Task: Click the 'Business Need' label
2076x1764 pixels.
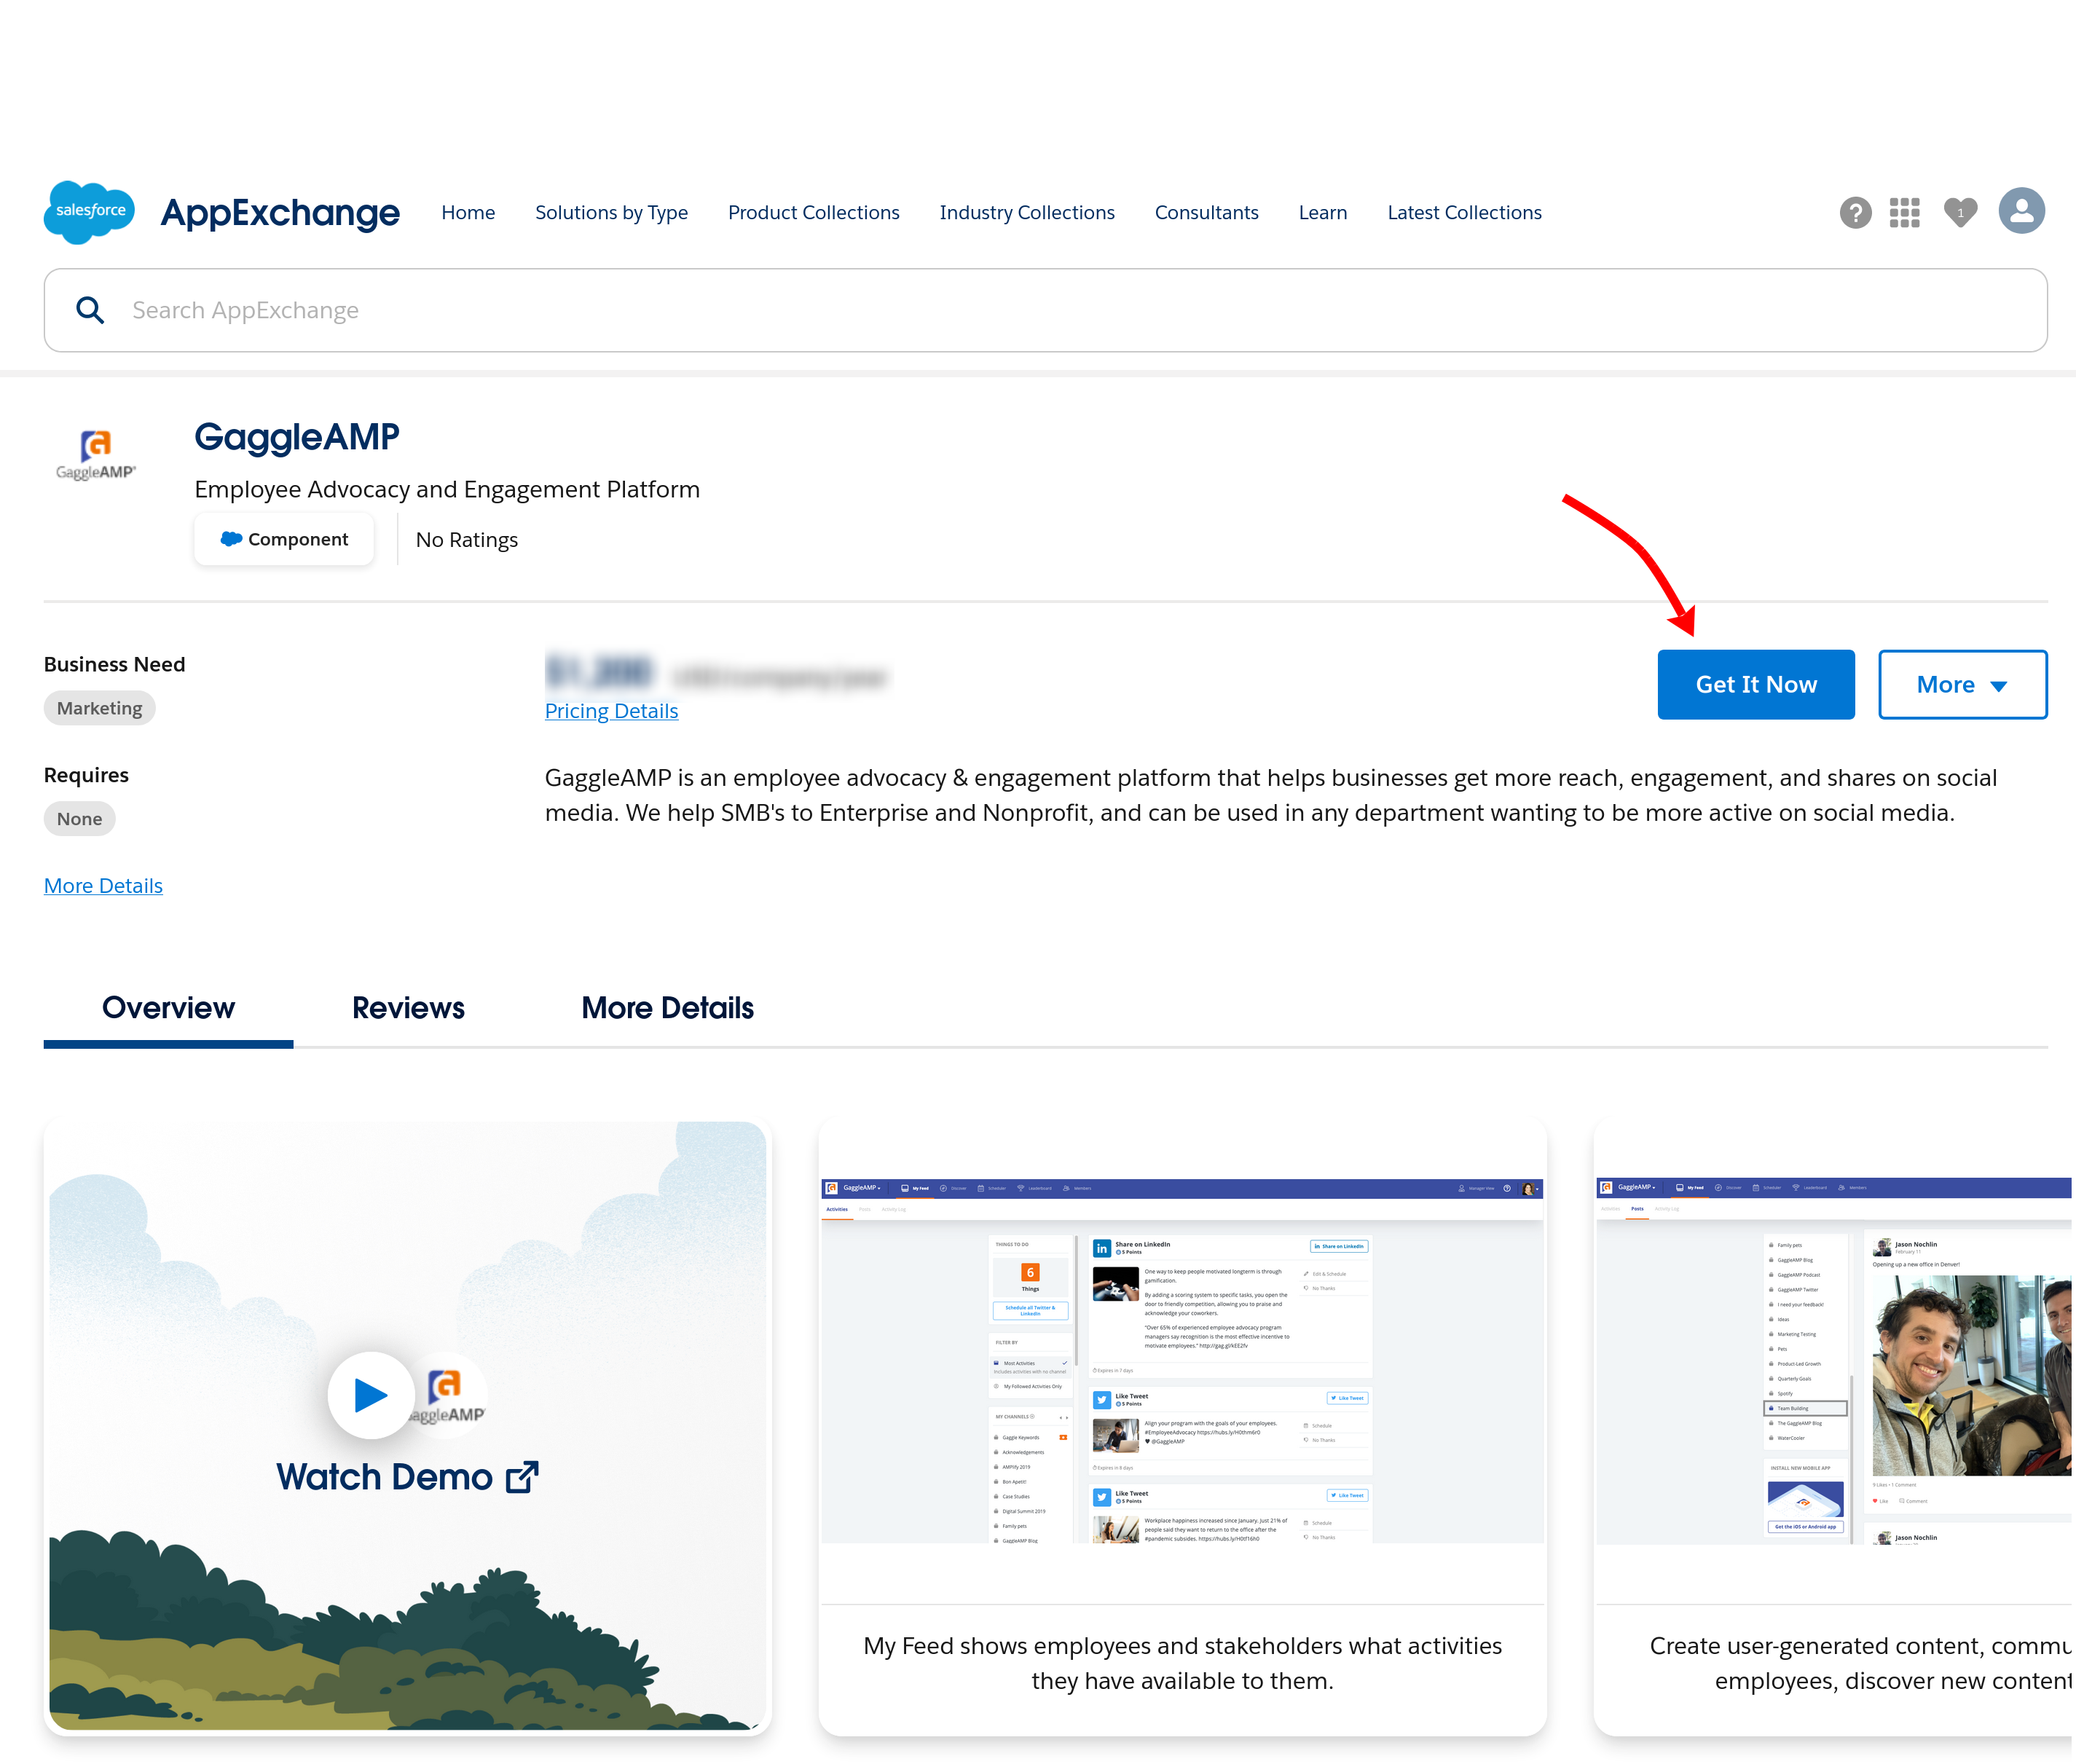Action: pos(114,665)
